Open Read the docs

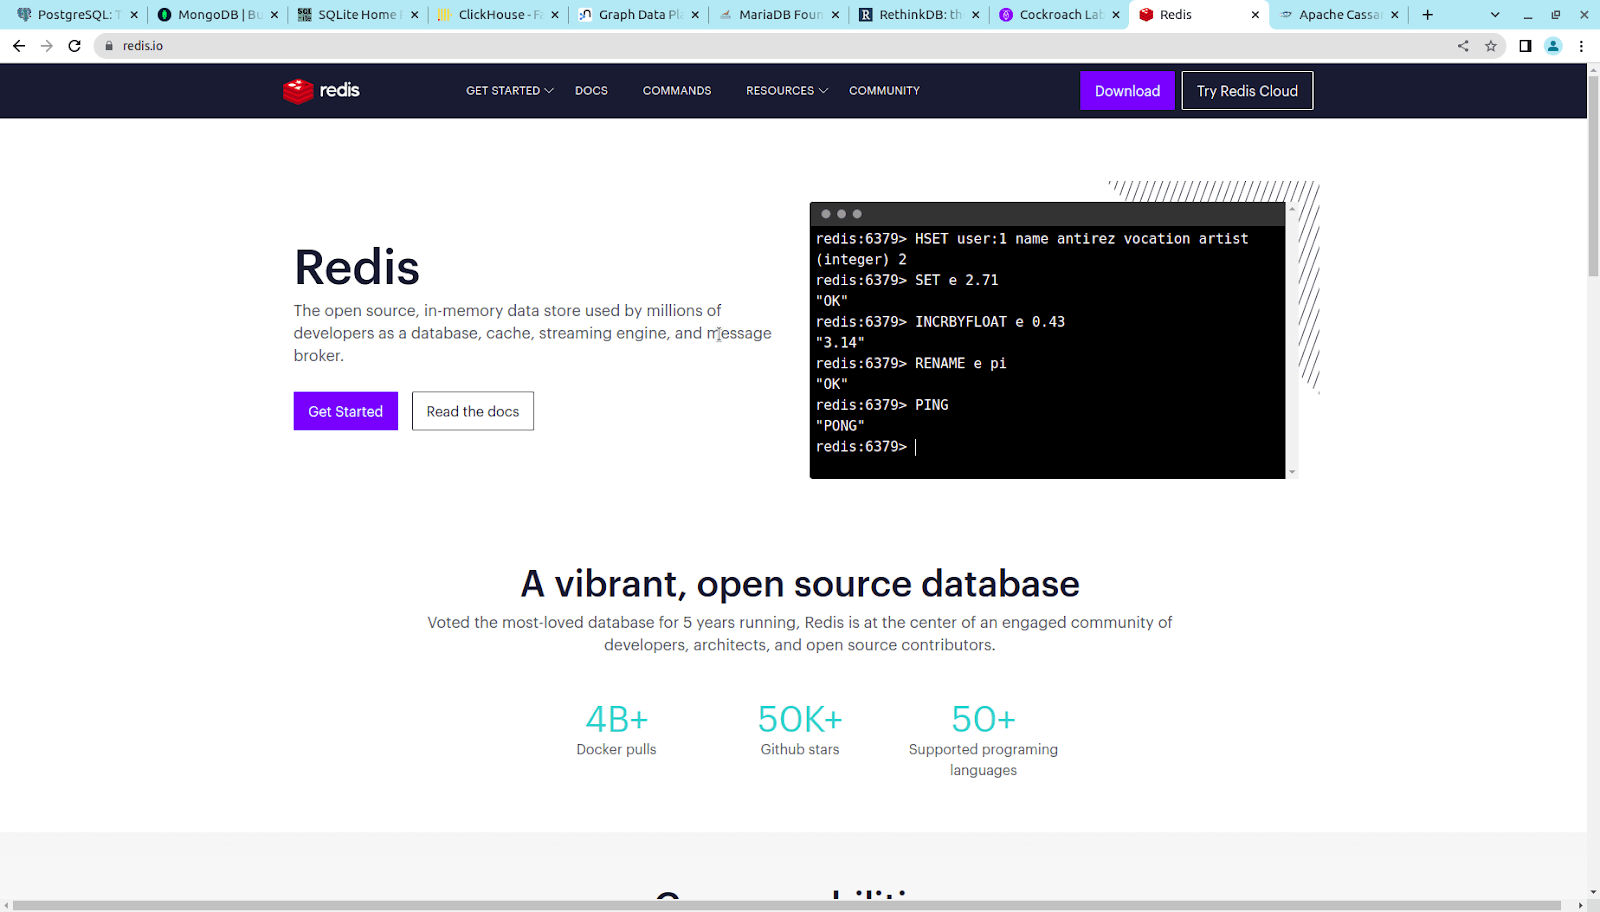click(x=472, y=410)
